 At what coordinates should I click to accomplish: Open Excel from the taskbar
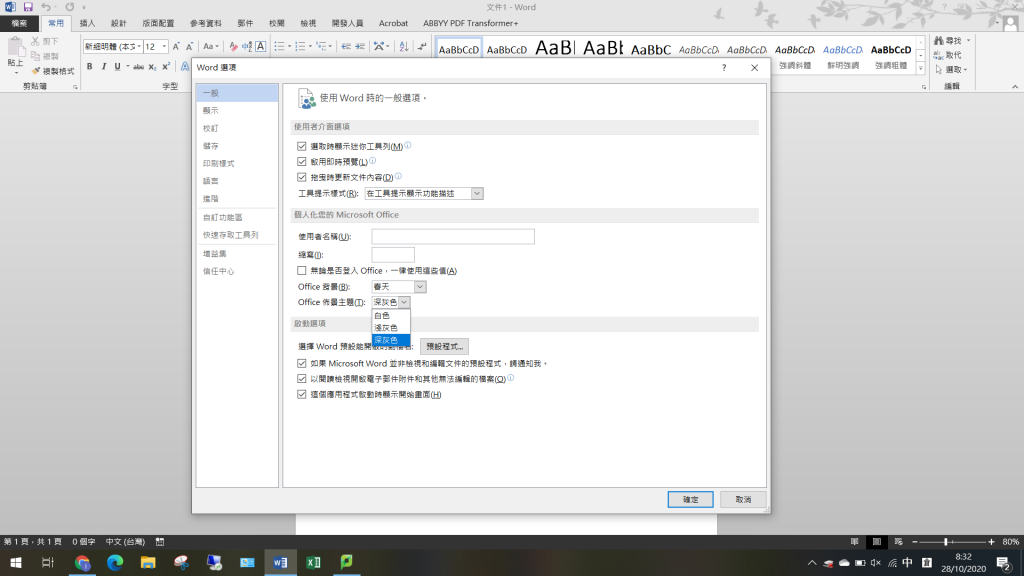point(313,562)
